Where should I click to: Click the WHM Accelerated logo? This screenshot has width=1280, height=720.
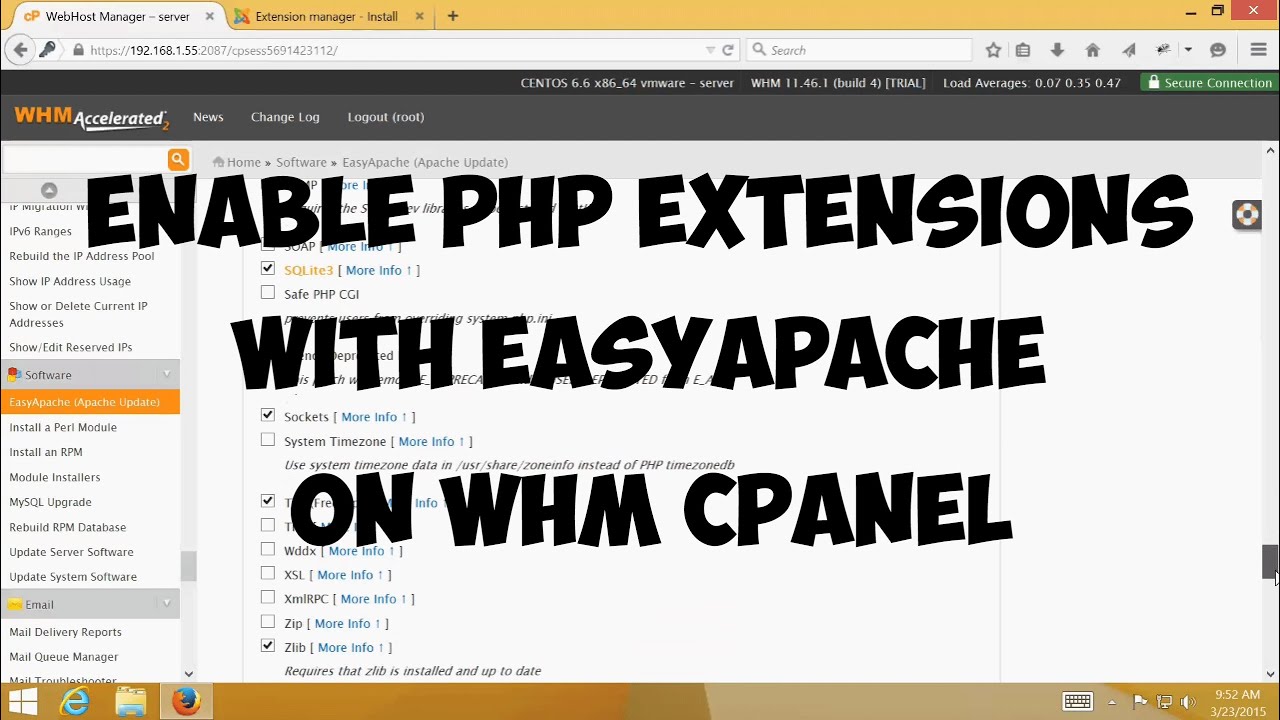(x=92, y=118)
